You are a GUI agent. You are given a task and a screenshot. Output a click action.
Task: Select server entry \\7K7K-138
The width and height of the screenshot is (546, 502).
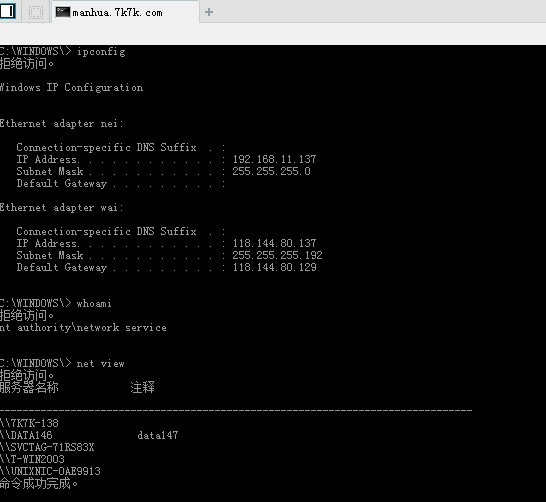29,423
